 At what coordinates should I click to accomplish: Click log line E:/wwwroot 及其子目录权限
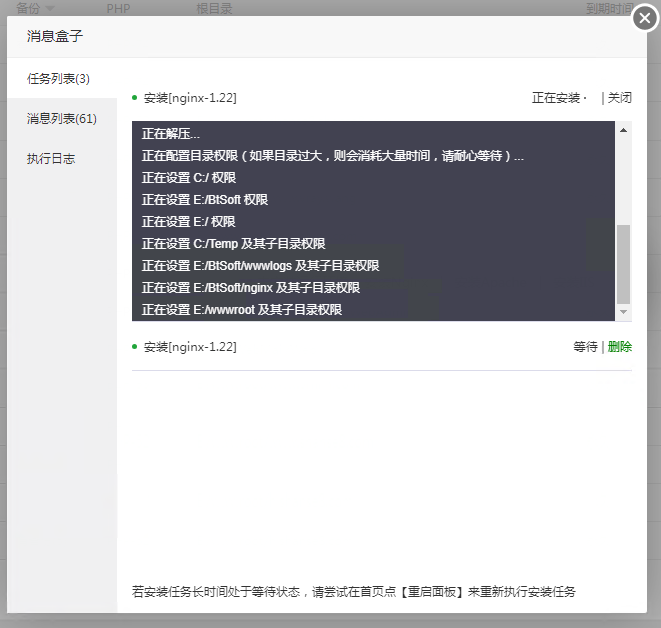pos(242,309)
